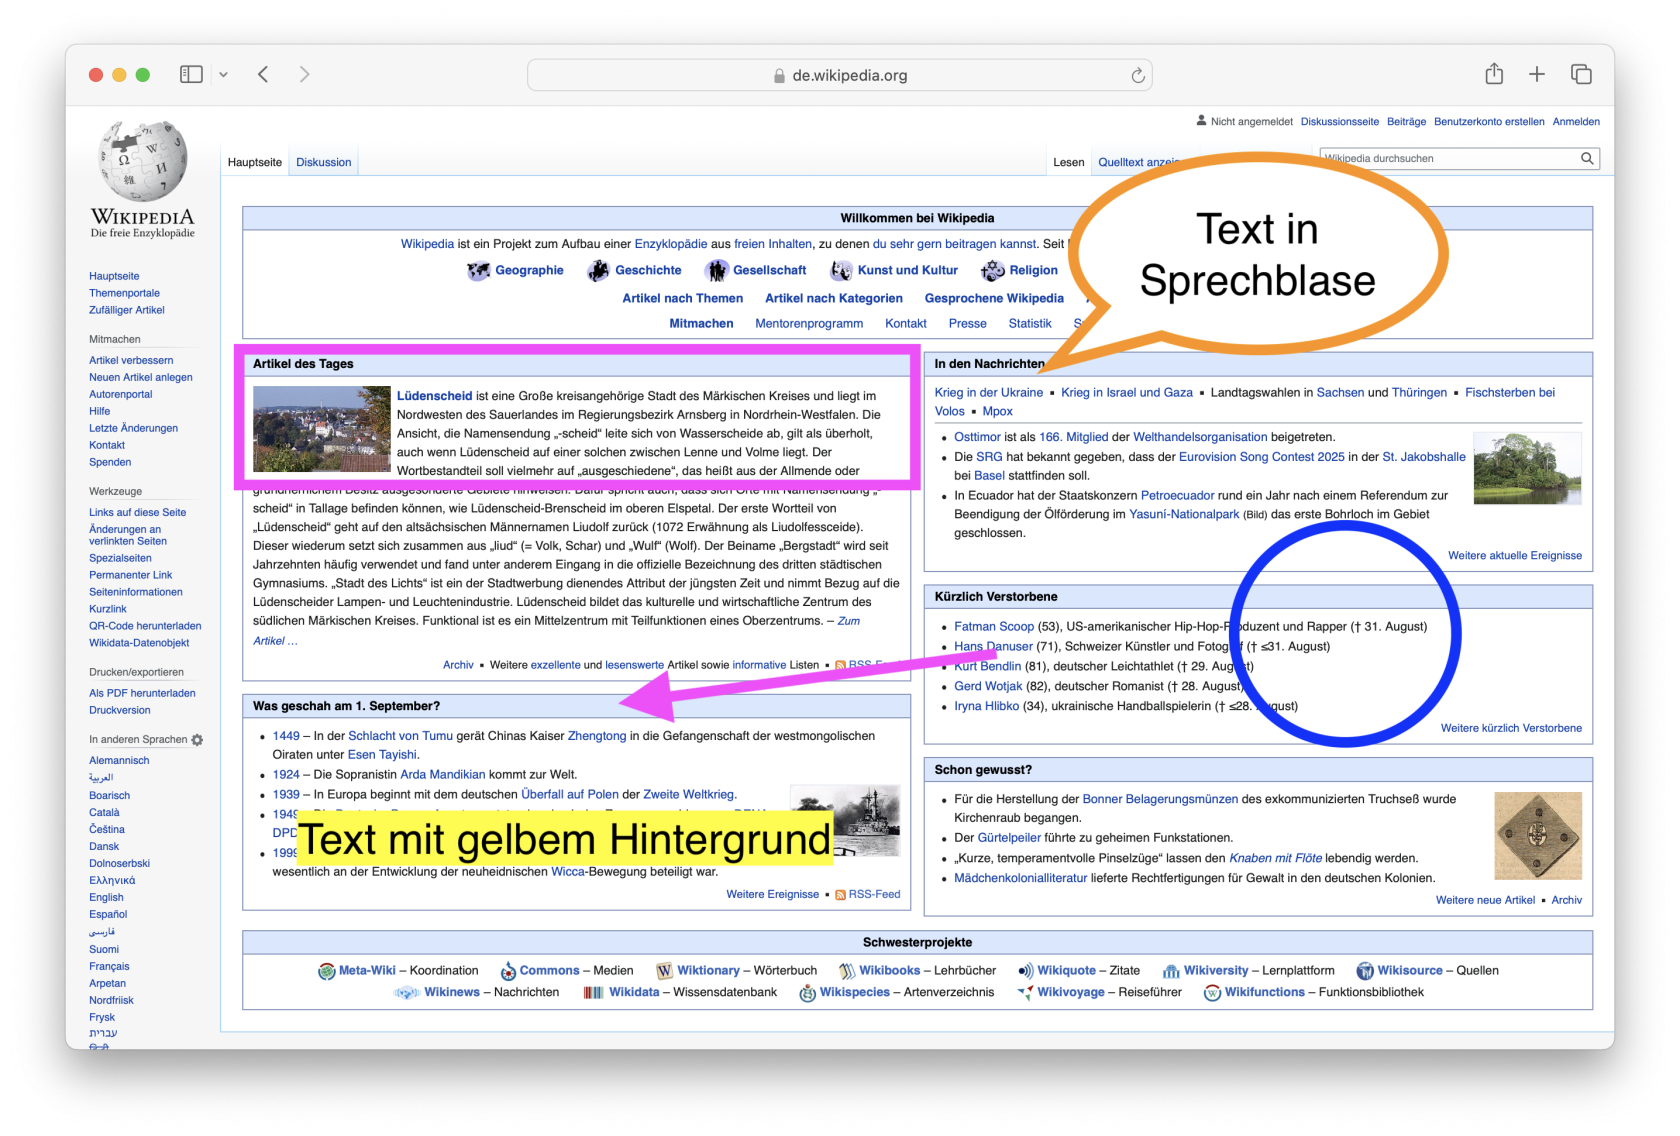Screen dimensions: 1680x1136
Task: Open Safari's share icon
Action: [1494, 74]
